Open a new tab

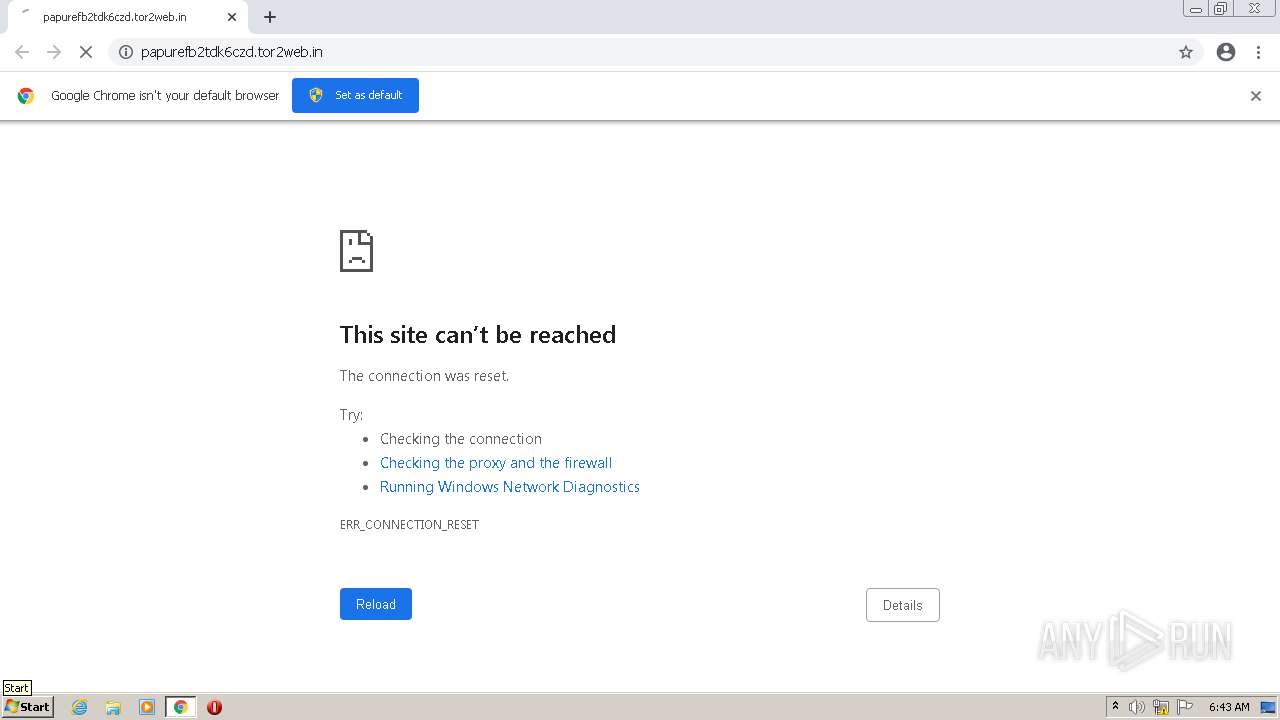pos(270,17)
